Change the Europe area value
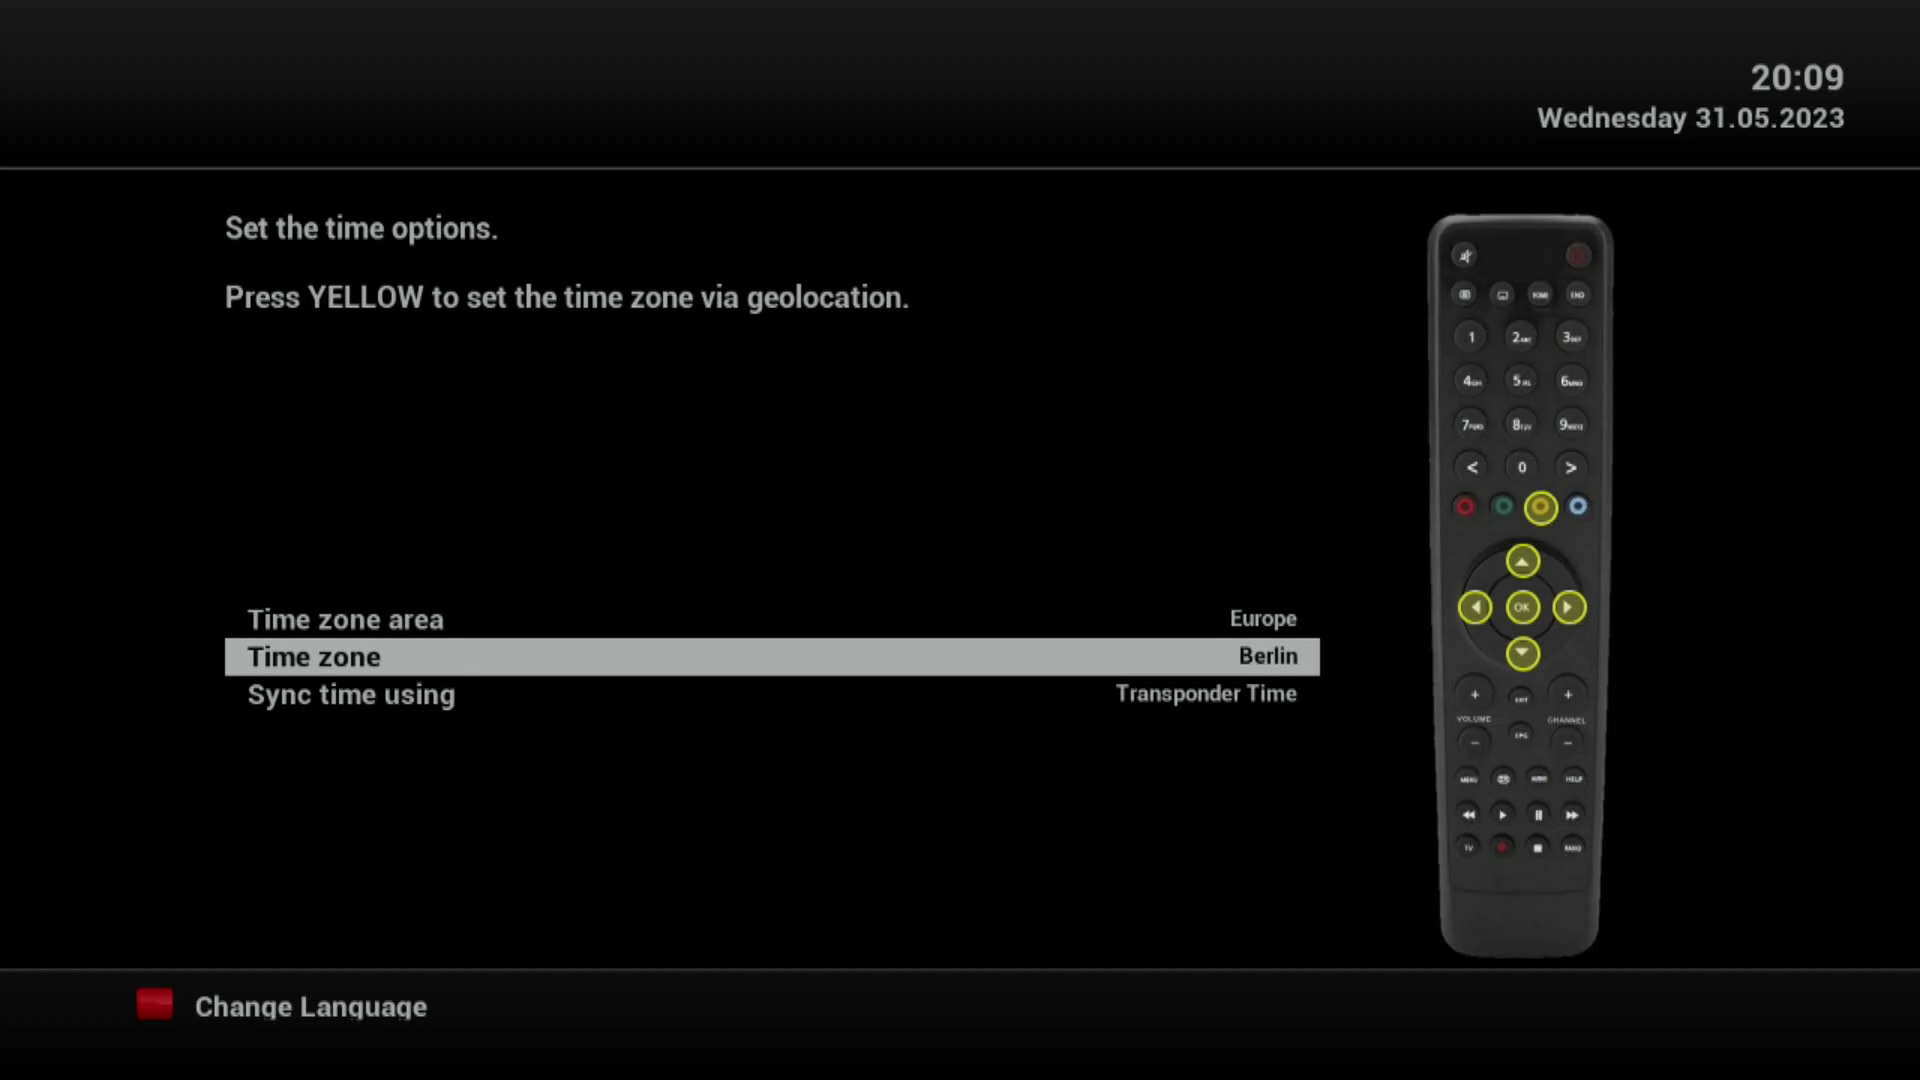 point(1262,619)
